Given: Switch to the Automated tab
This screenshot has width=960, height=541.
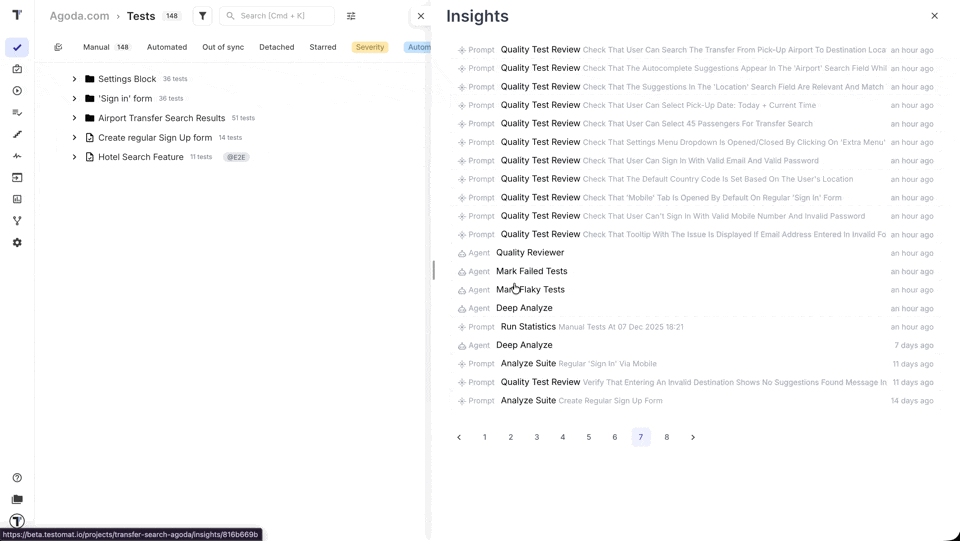Looking at the screenshot, I should pyautogui.click(x=167, y=47).
